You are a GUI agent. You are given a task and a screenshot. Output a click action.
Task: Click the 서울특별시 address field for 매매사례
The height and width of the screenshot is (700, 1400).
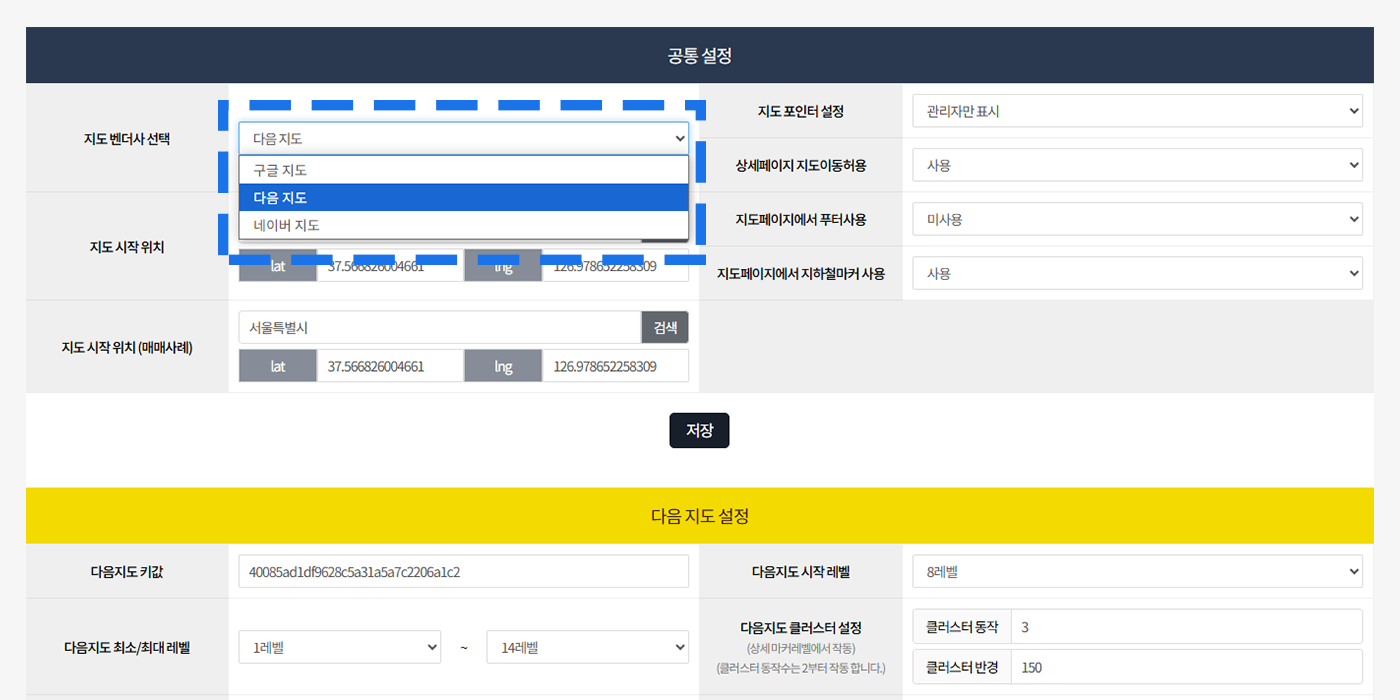tap(440, 327)
